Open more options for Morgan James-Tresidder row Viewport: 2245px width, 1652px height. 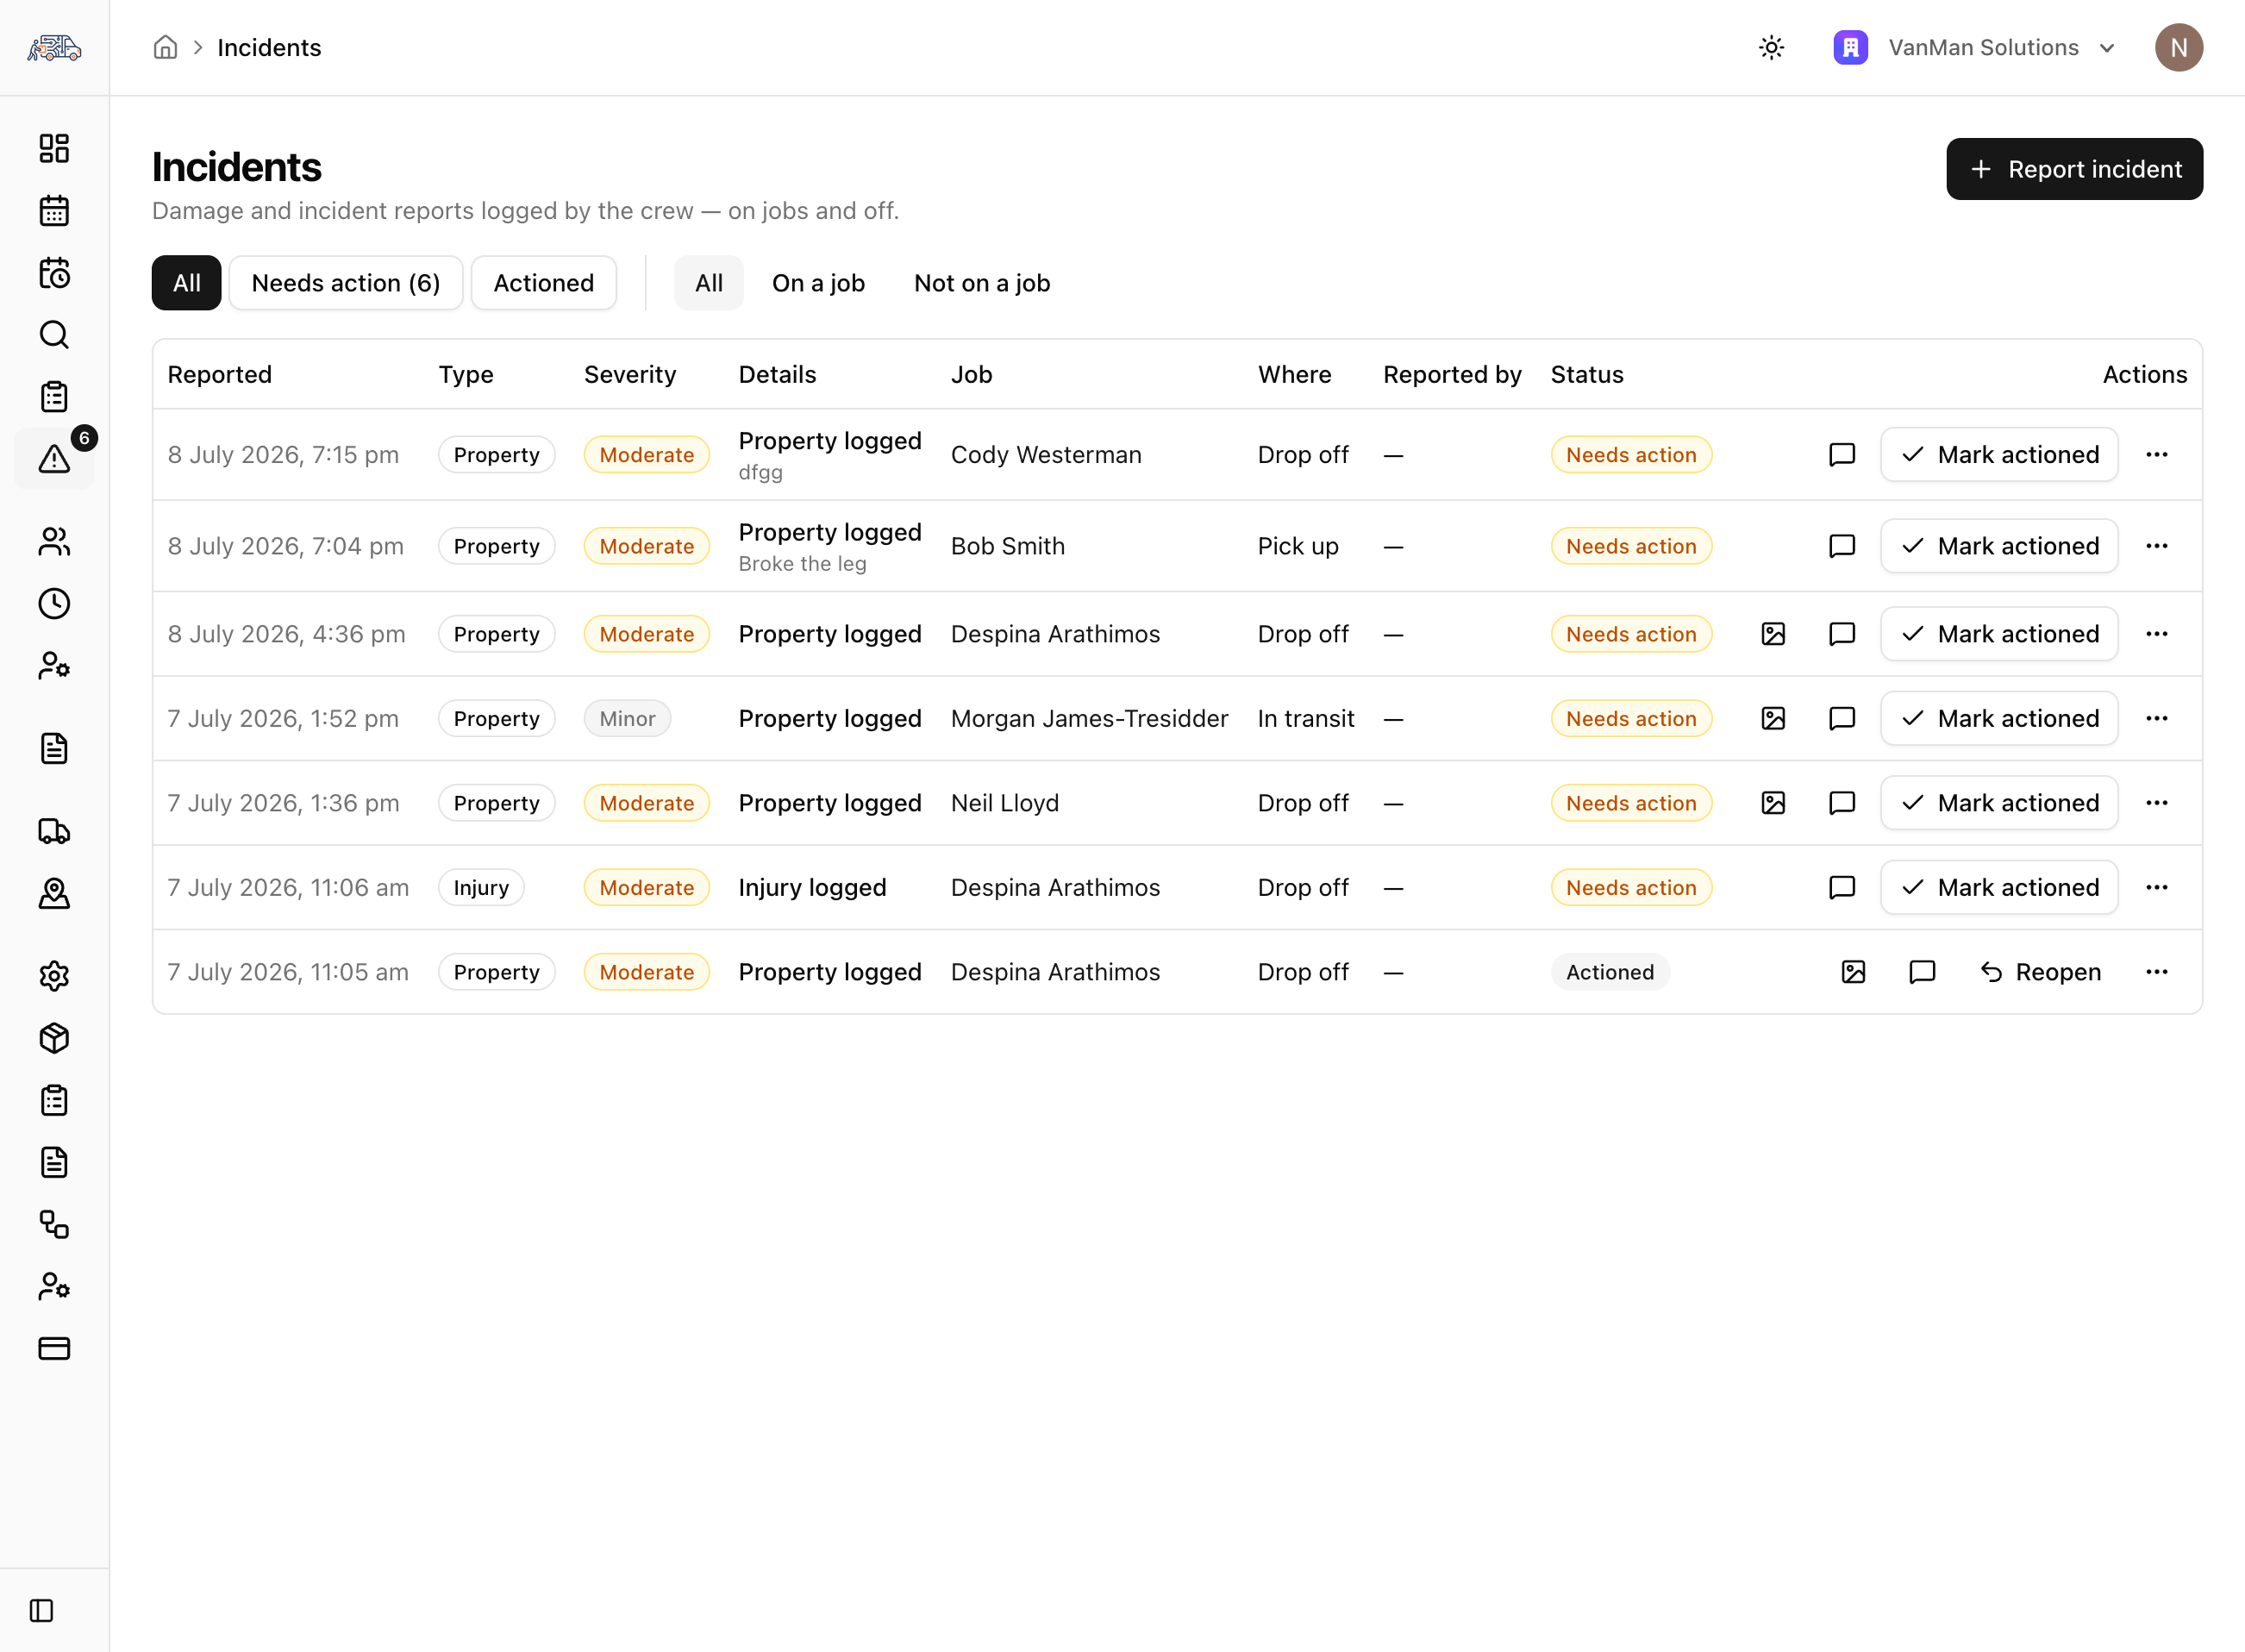2156,718
